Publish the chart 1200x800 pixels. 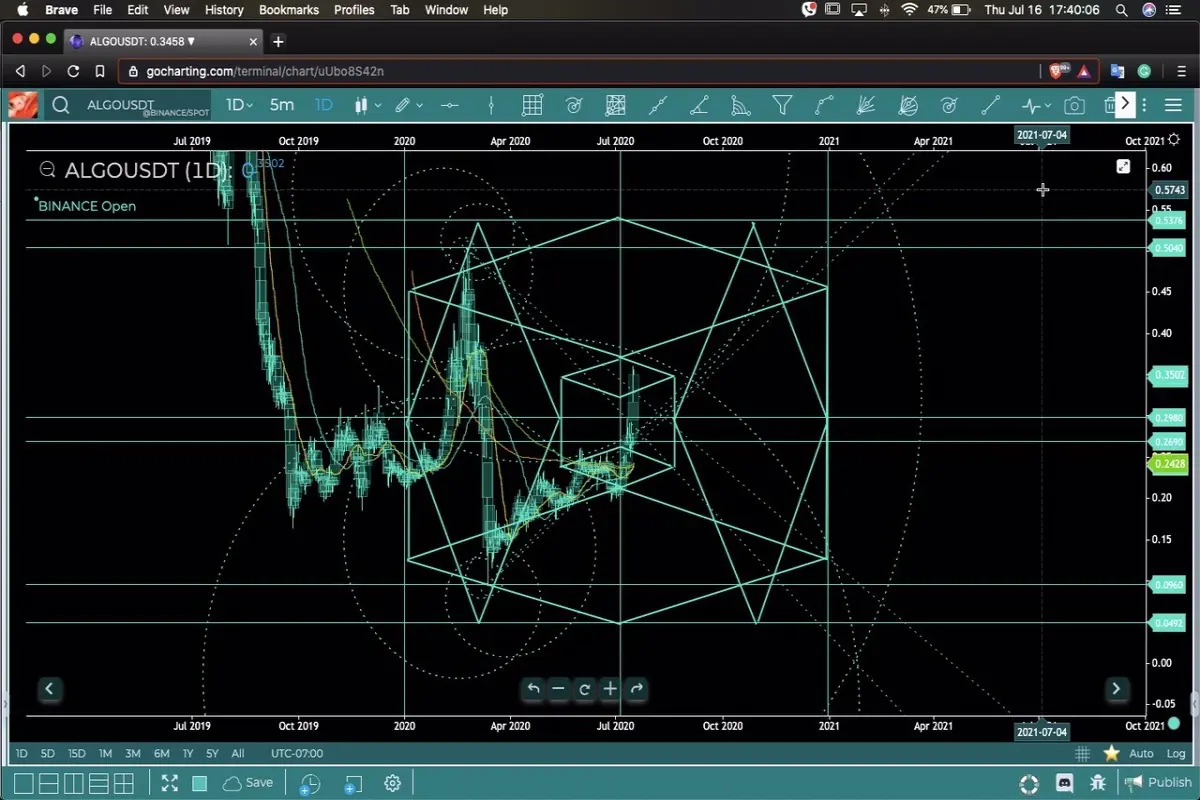[1158, 783]
